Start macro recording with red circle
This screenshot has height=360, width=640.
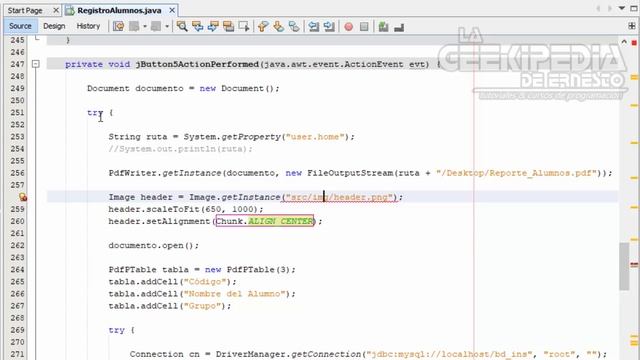[349, 27]
